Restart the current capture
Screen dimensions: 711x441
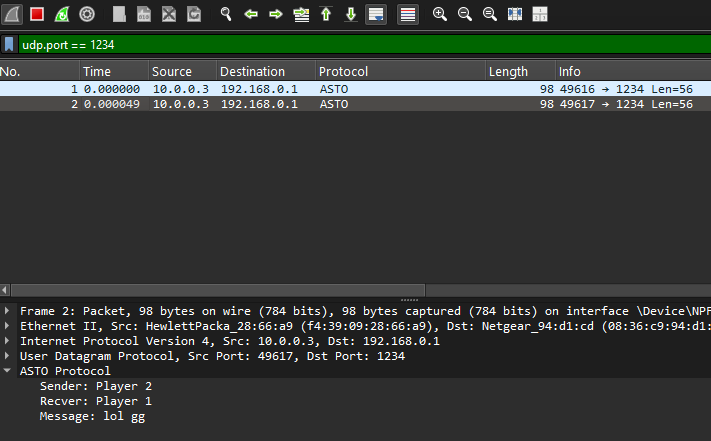[x=62, y=15]
